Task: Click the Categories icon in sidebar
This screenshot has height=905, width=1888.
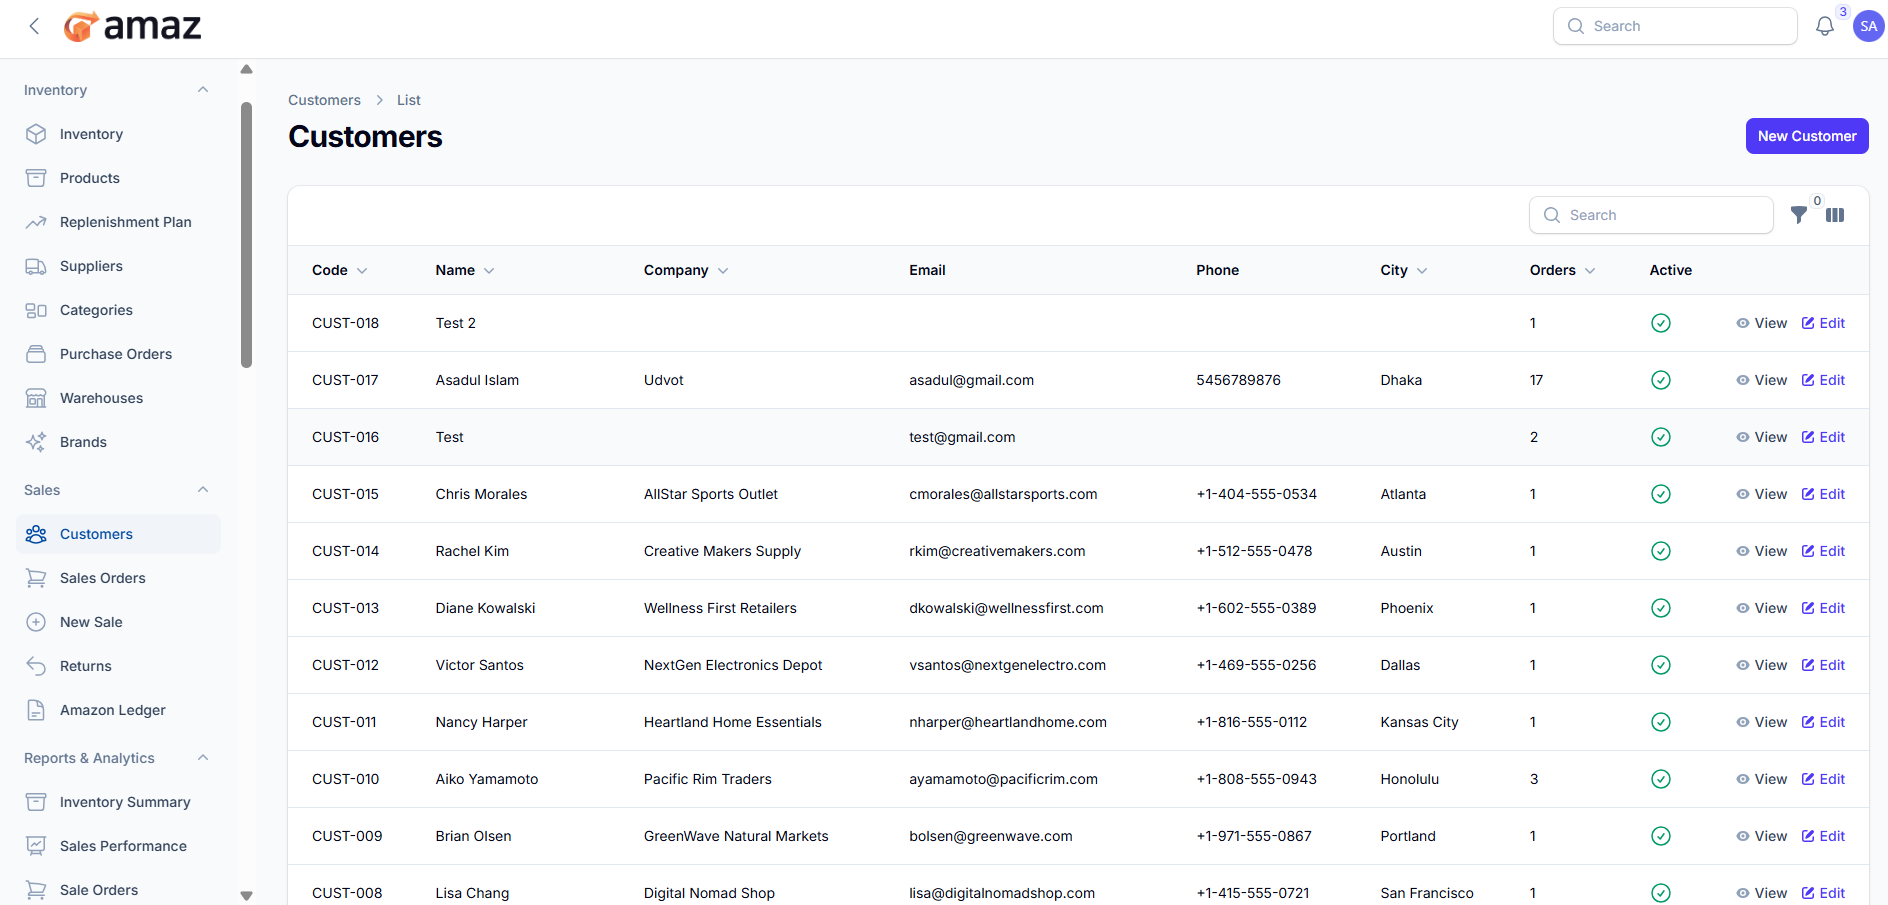Action: (36, 310)
